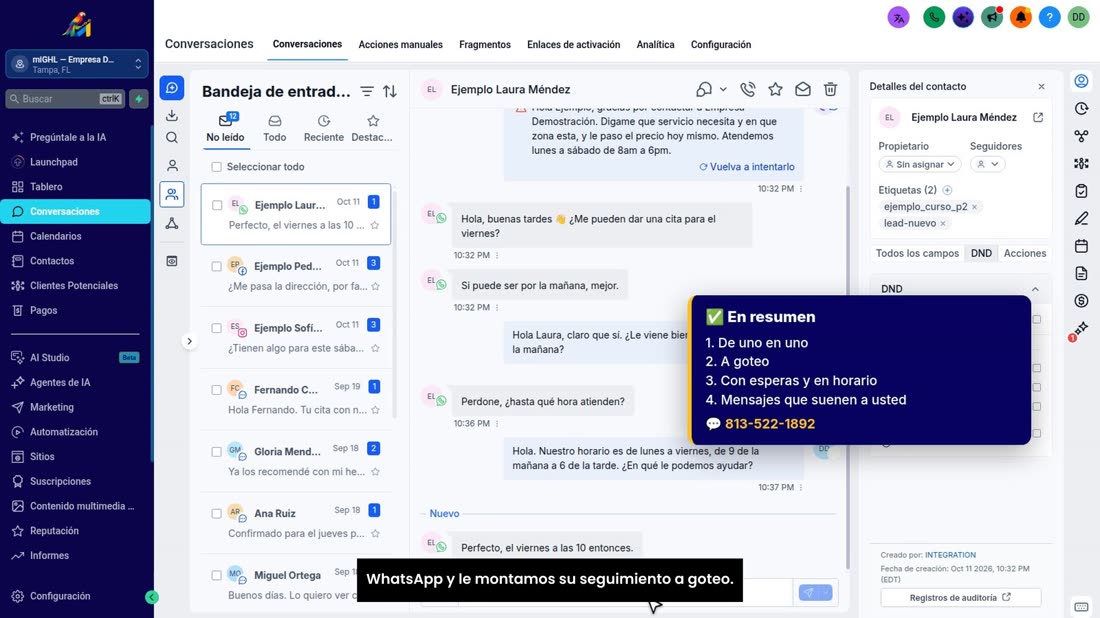1100x618 pixels.
Task: Open the language translate icon
Action: coord(899,17)
